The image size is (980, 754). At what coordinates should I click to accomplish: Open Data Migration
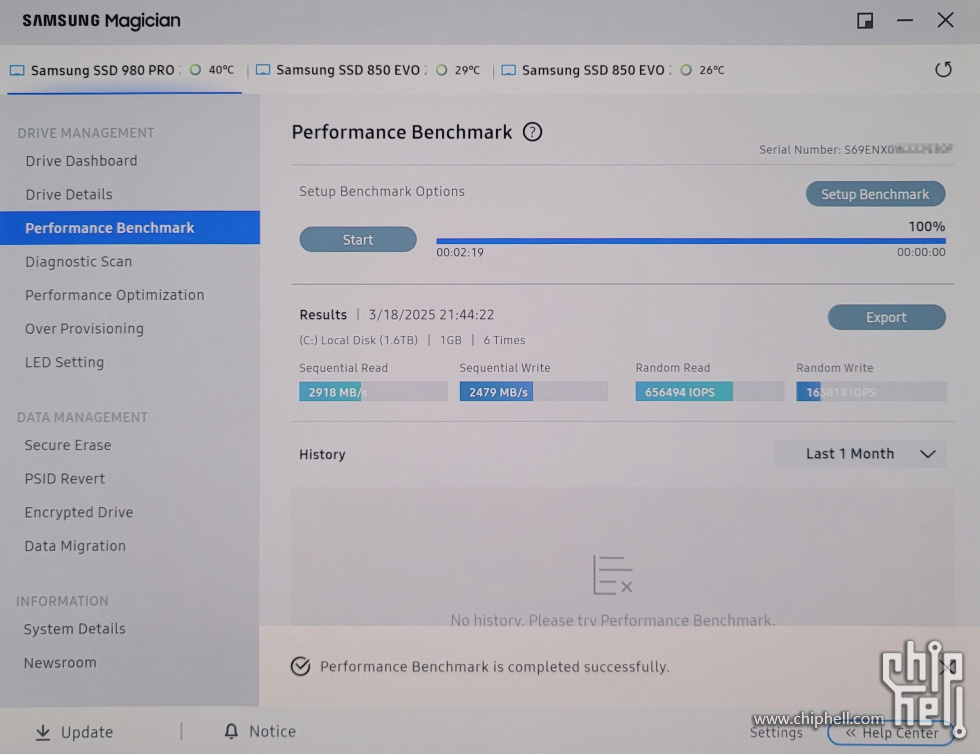tap(75, 546)
